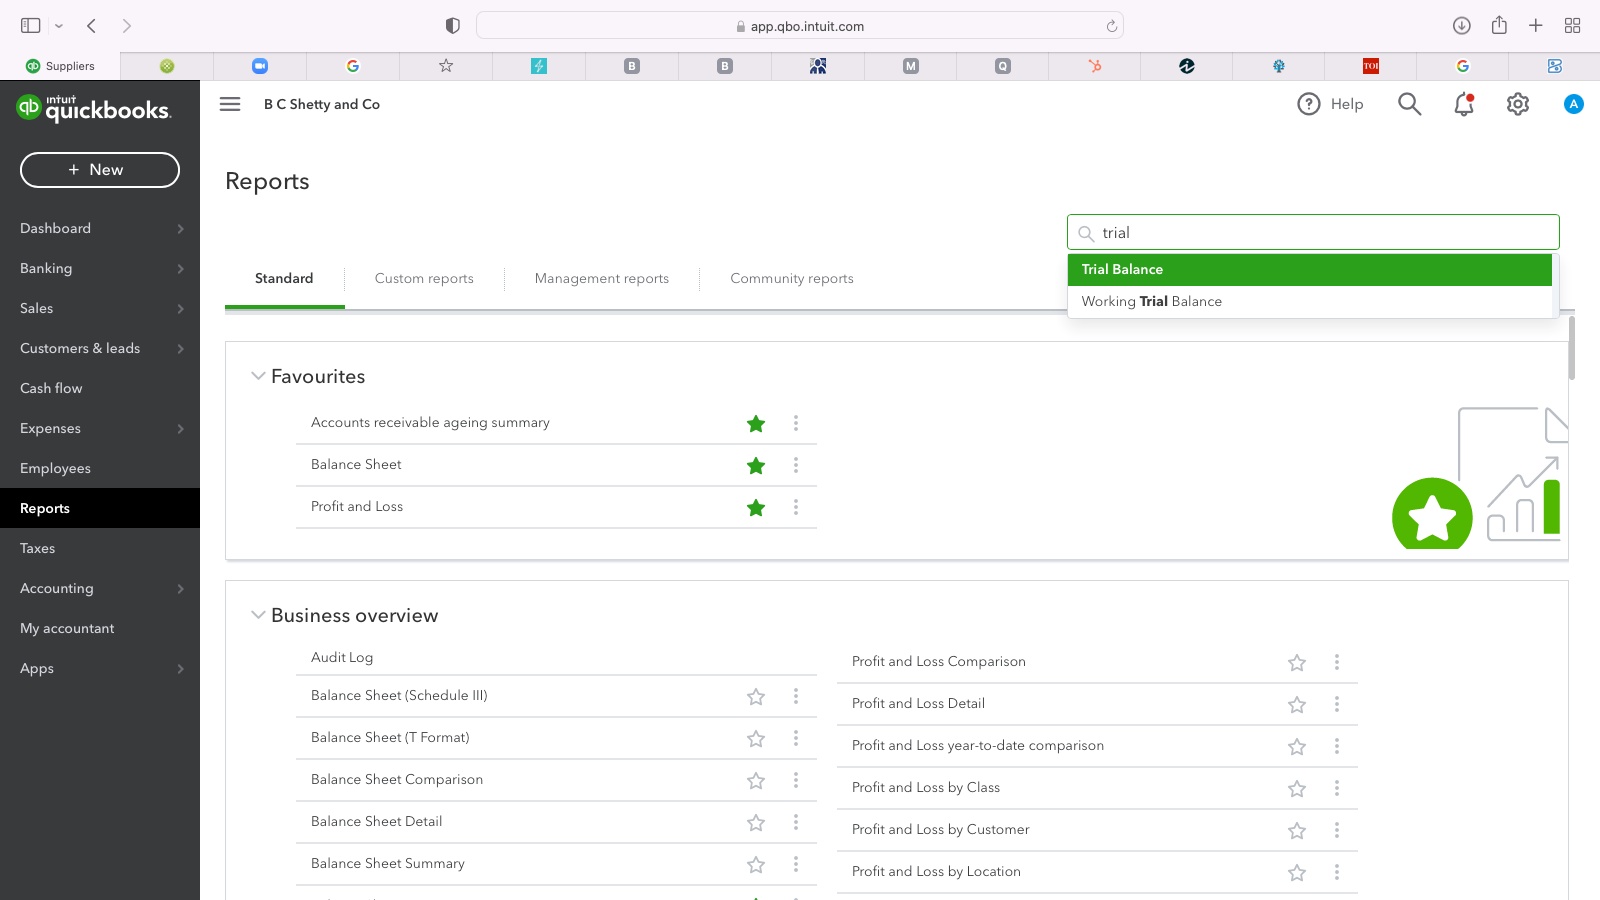The width and height of the screenshot is (1600, 900).
Task: Mark Profit and Loss by Class as favourite
Action: click(x=1297, y=789)
